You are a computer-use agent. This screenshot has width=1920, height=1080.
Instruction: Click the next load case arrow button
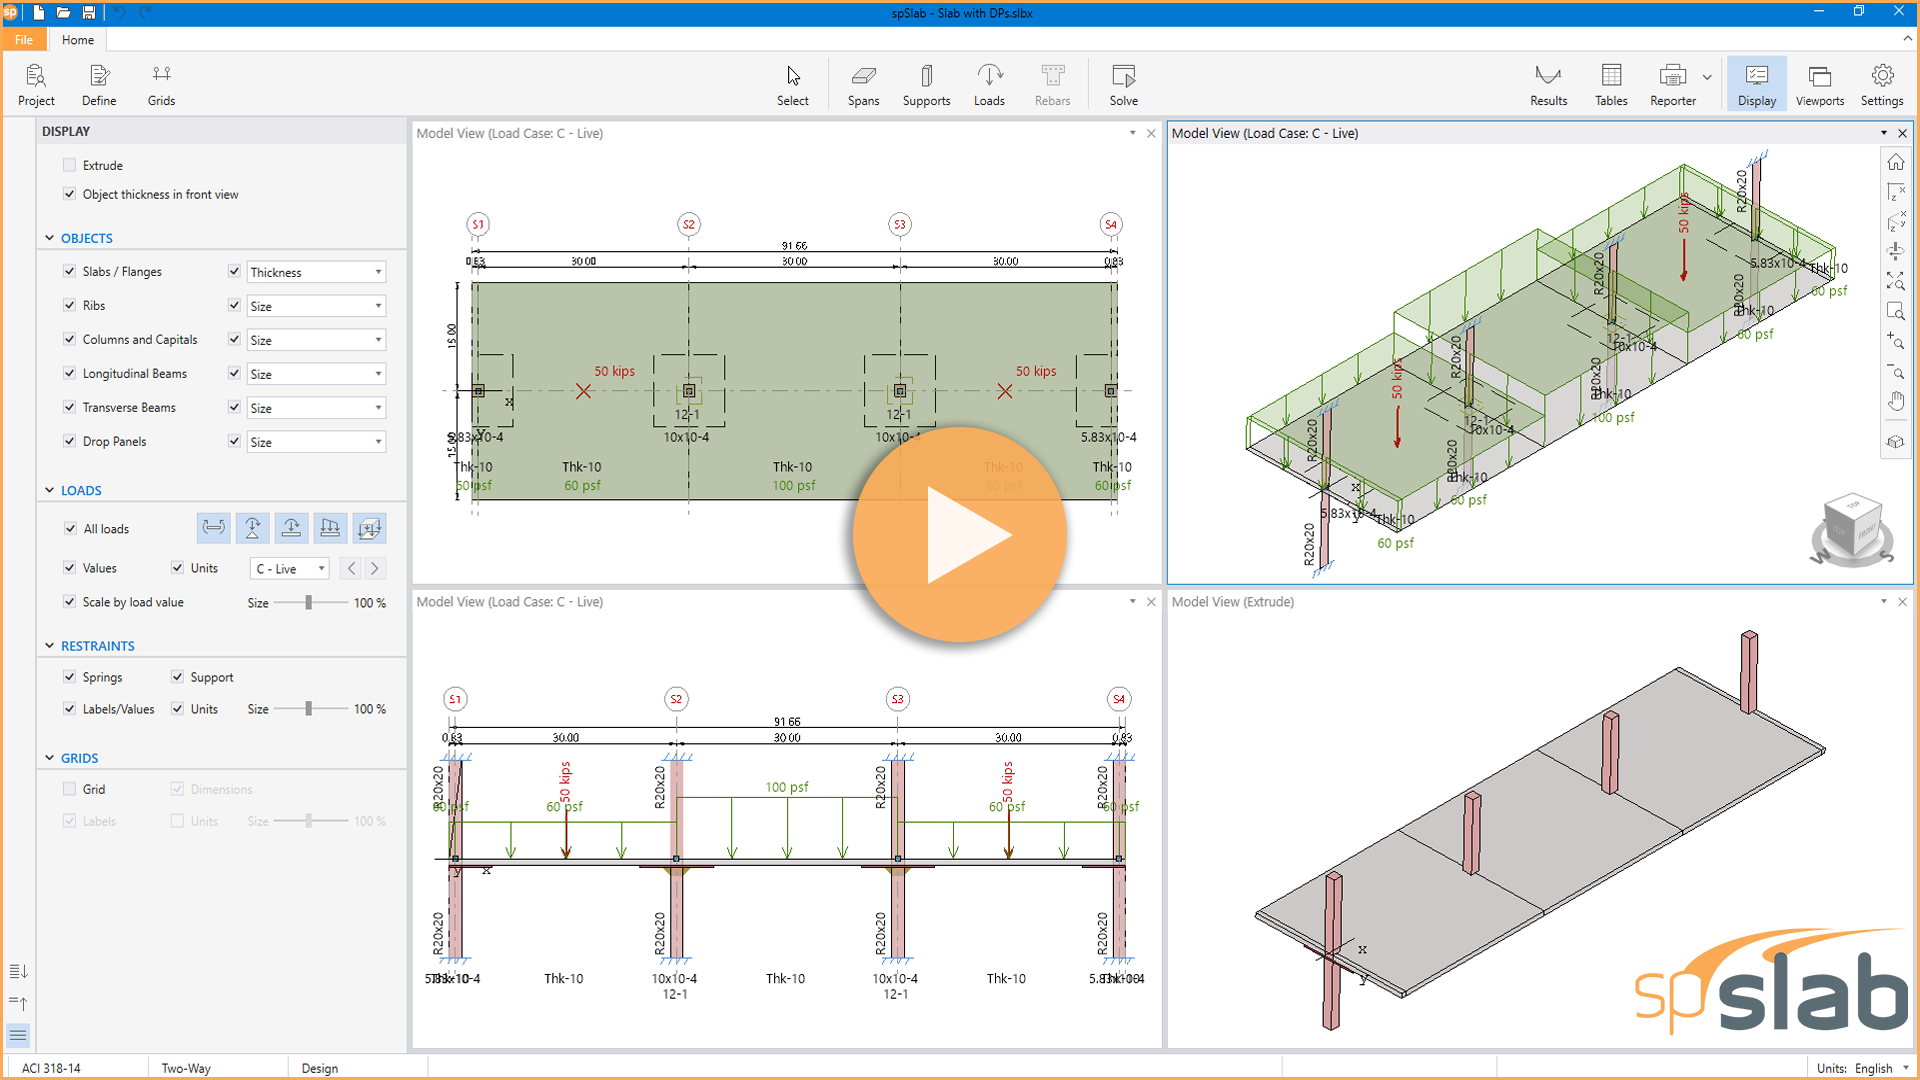(375, 569)
